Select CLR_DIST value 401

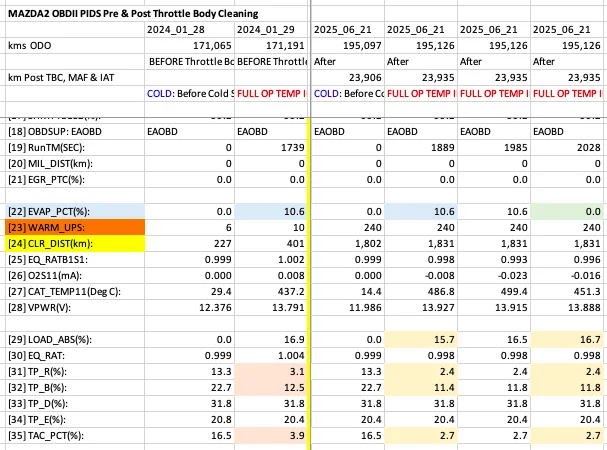click(x=271, y=244)
